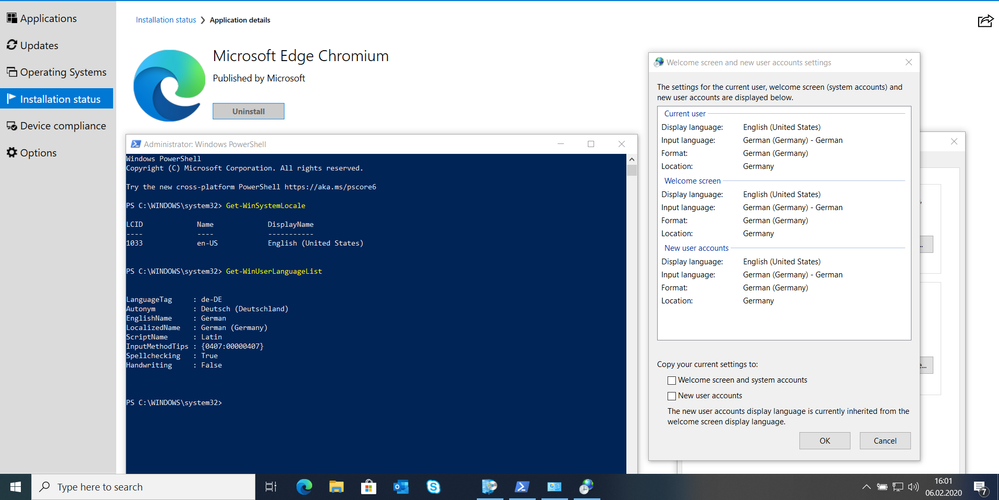
Task: Click the network icon in system tray
Action: click(898, 487)
